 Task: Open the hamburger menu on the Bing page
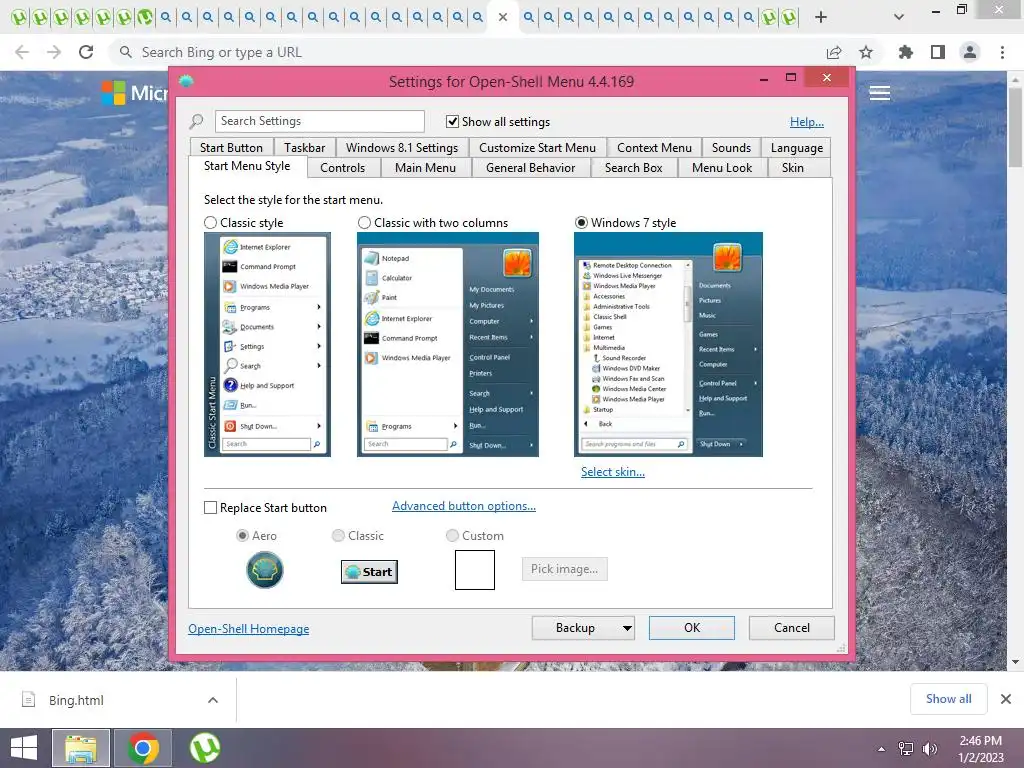(880, 93)
